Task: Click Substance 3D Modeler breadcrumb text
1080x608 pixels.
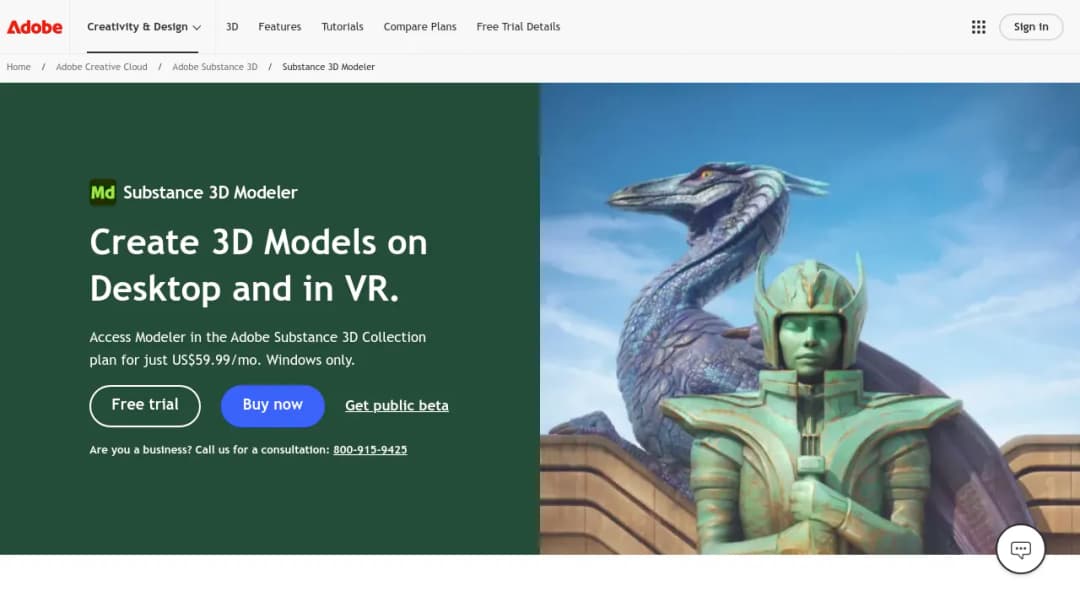Action: tap(329, 67)
